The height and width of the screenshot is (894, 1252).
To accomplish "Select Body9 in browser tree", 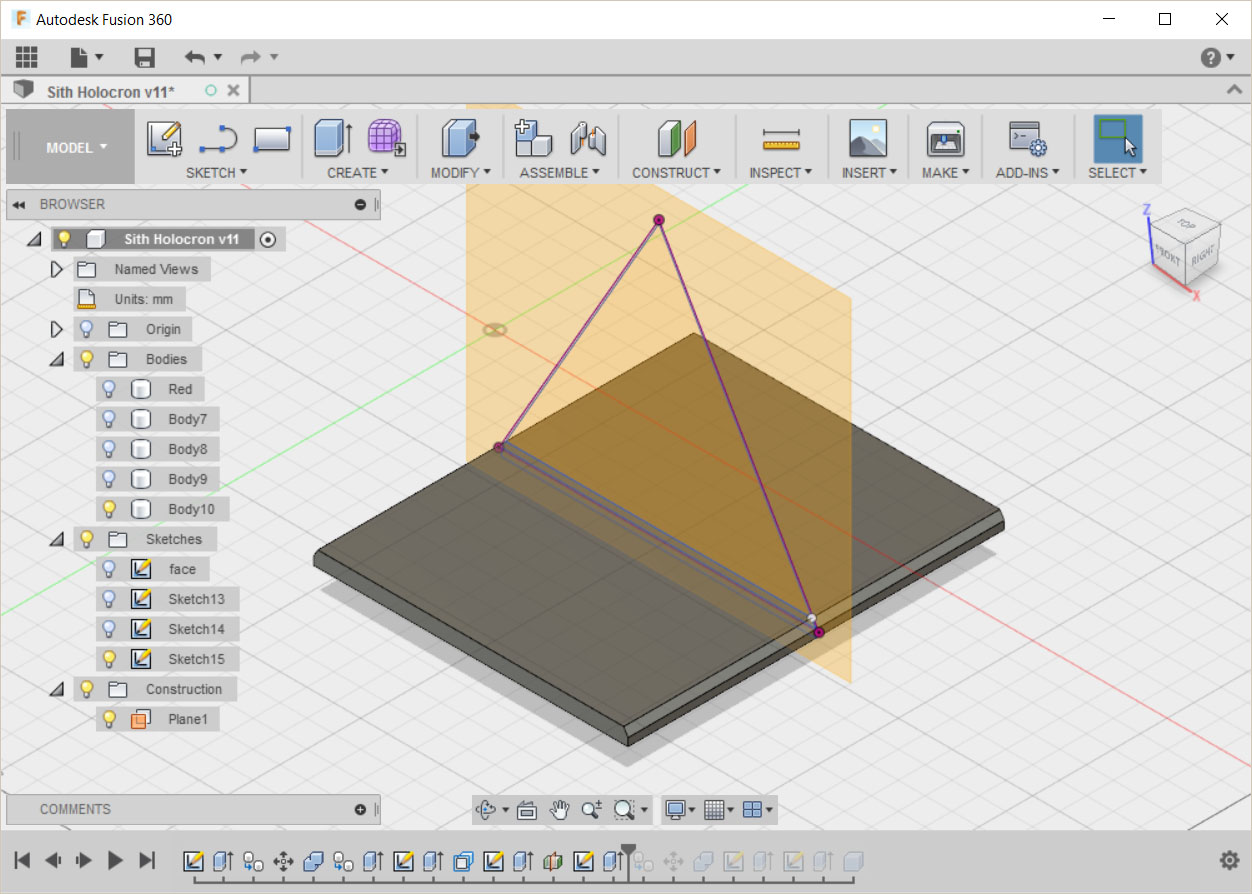I will (187, 479).
